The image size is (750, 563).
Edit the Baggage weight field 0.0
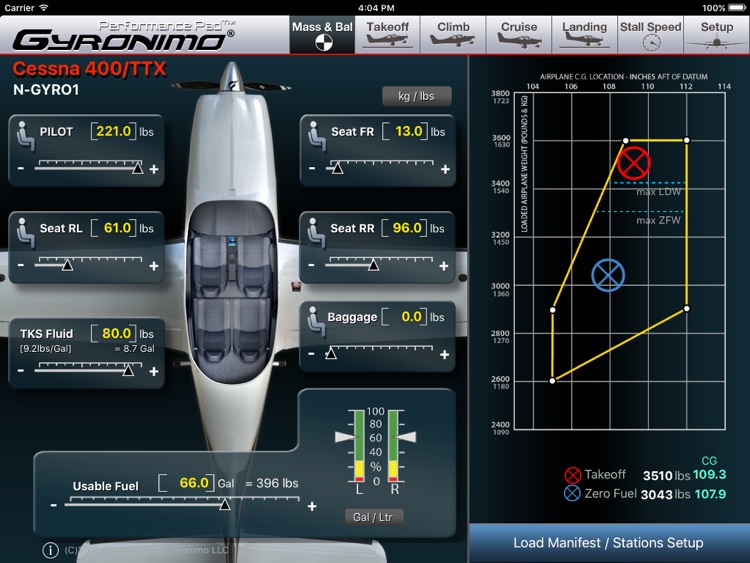coord(404,317)
